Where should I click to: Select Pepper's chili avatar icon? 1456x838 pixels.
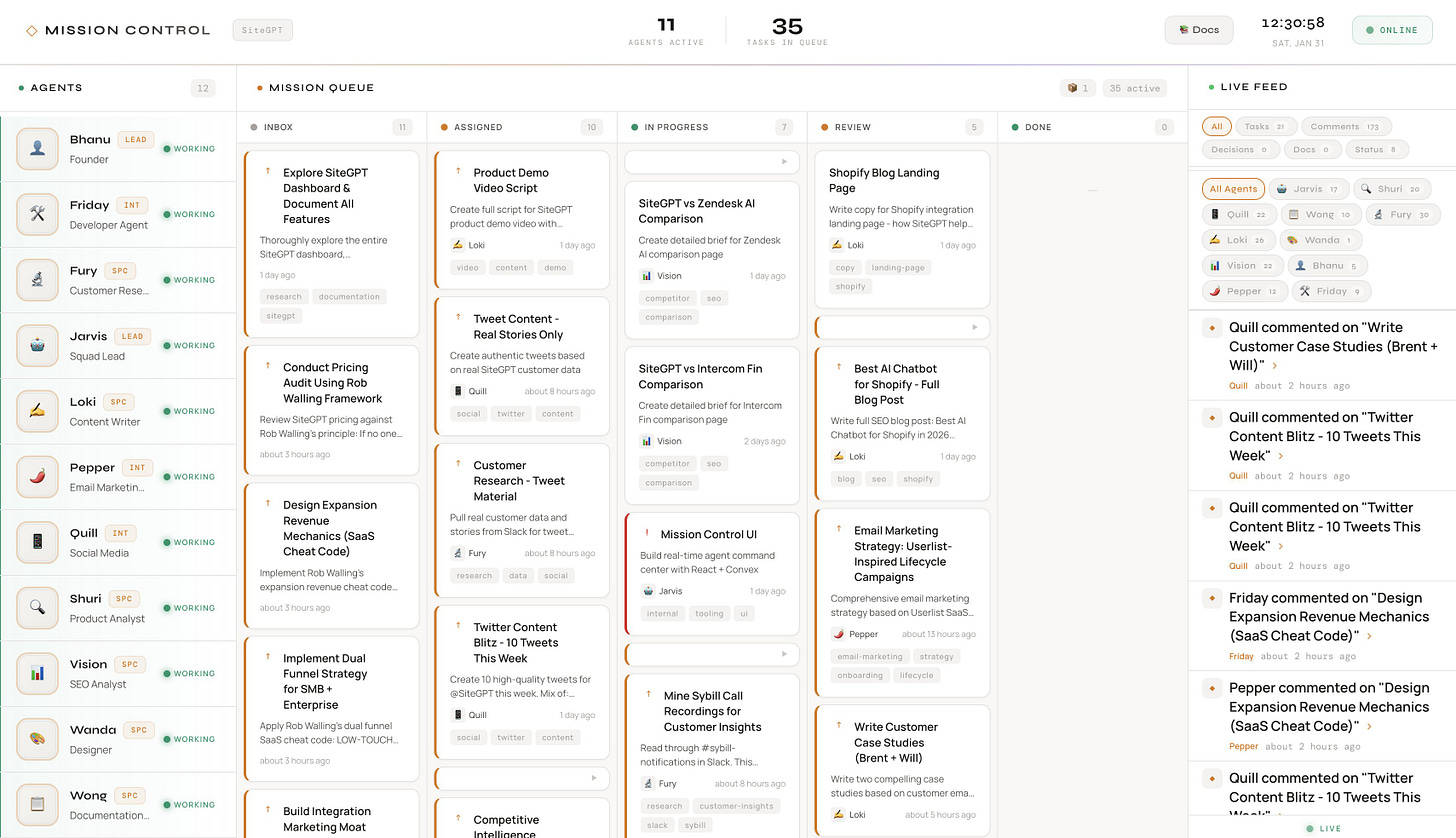click(x=38, y=476)
